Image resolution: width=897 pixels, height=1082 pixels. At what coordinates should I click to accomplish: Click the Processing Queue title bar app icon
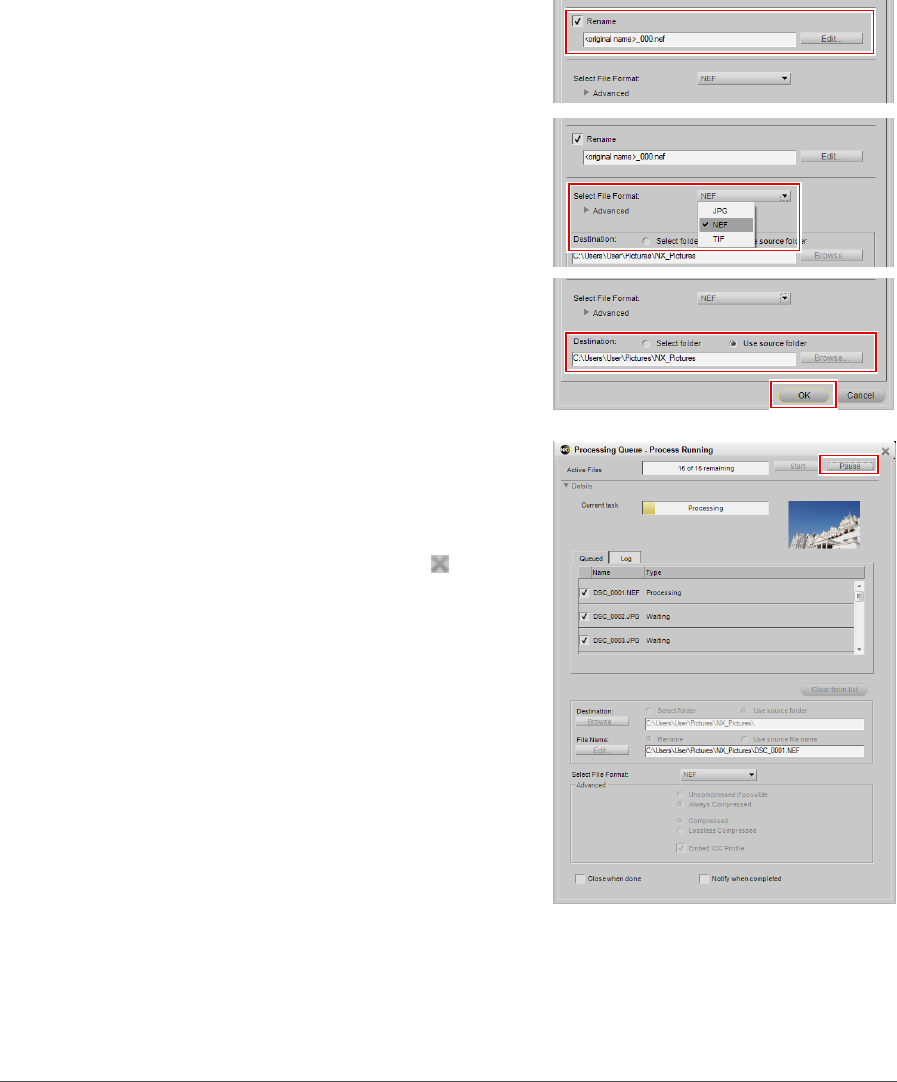[565, 449]
